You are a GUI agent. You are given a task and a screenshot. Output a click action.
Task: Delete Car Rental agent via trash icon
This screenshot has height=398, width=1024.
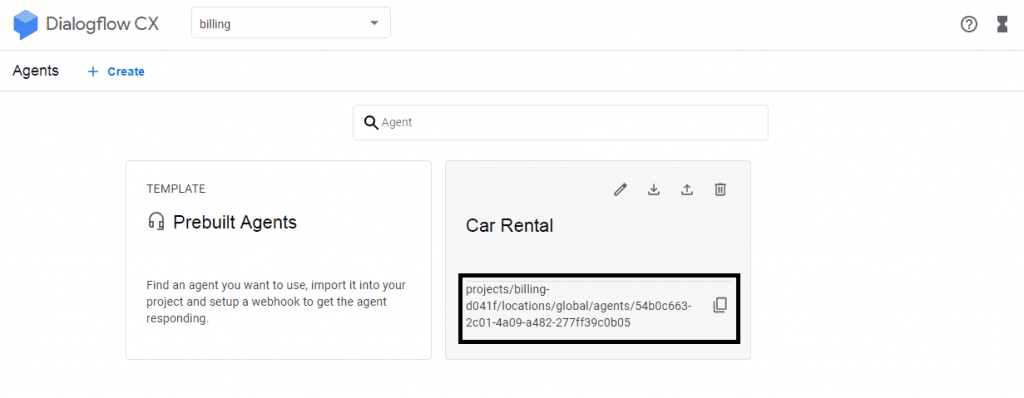click(720, 190)
